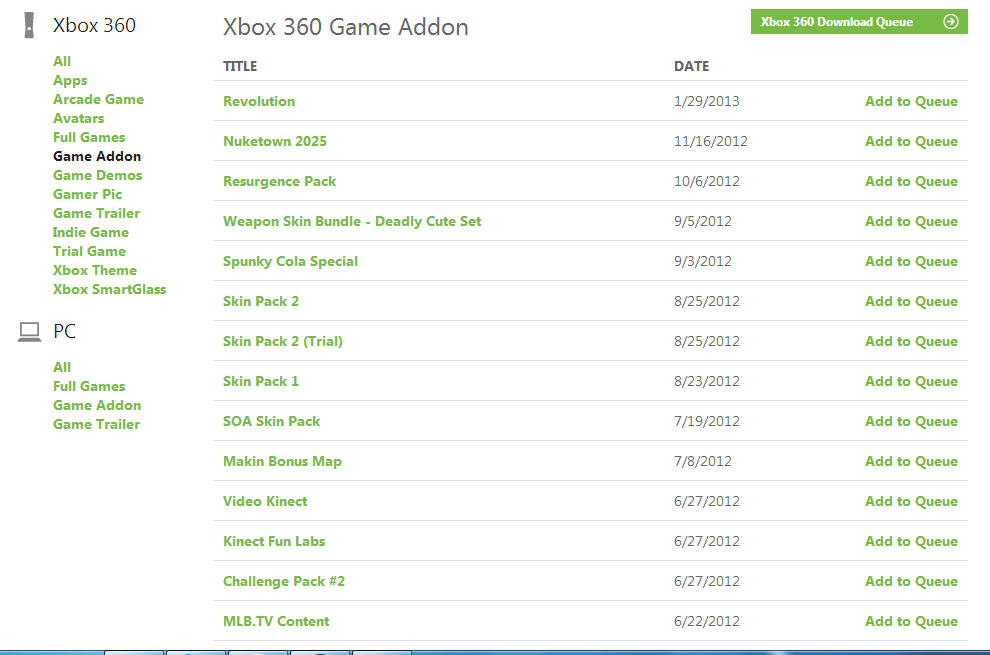Click the Xbox 360 console icon
The image size is (990, 655).
[29, 25]
